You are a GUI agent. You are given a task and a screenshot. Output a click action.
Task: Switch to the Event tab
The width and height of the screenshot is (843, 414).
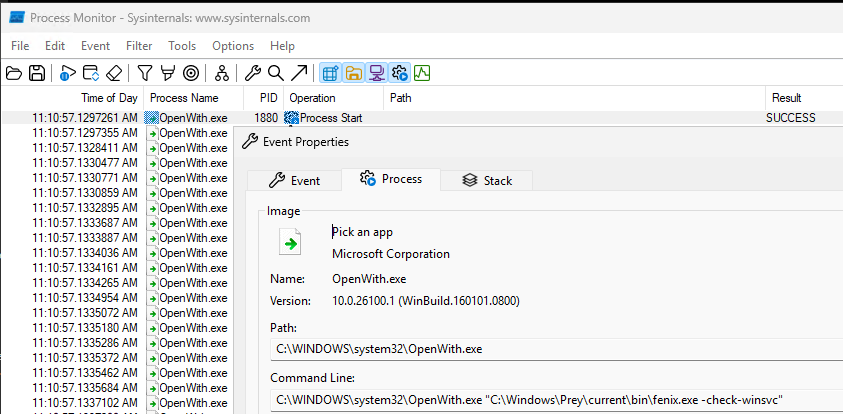click(294, 181)
